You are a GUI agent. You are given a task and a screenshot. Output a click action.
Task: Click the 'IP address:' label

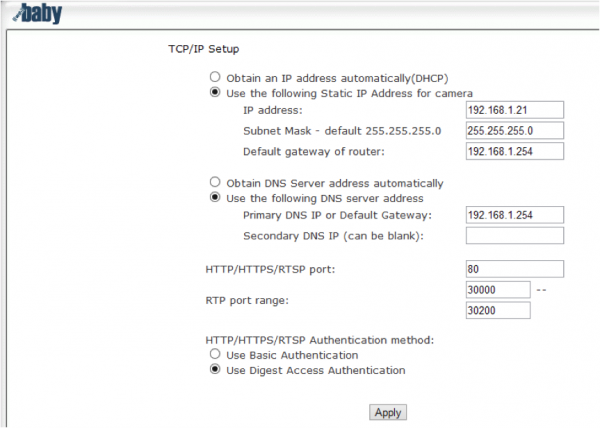click(272, 111)
